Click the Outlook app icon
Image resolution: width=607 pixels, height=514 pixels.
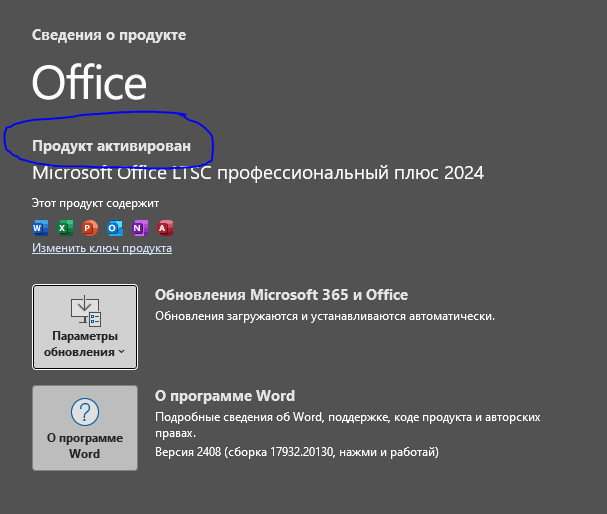click(x=115, y=228)
